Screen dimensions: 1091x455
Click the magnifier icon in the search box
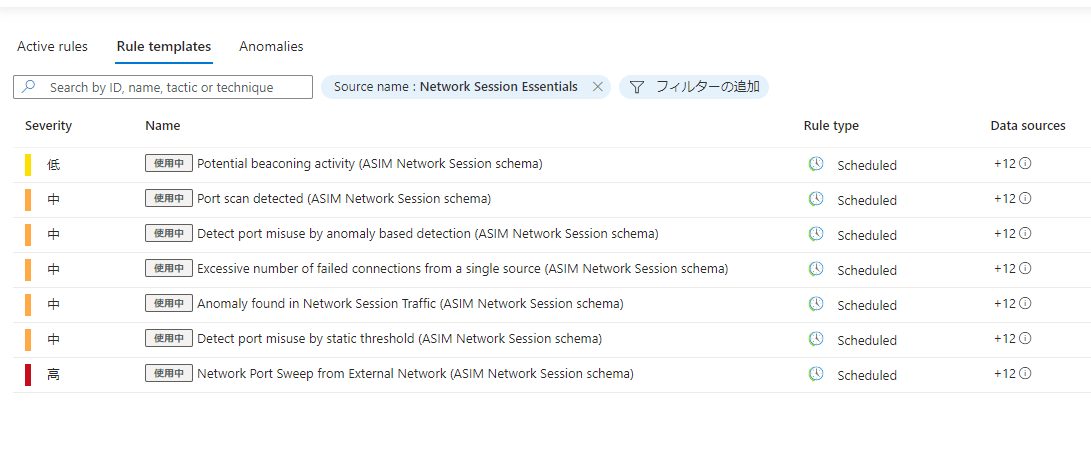[x=29, y=87]
